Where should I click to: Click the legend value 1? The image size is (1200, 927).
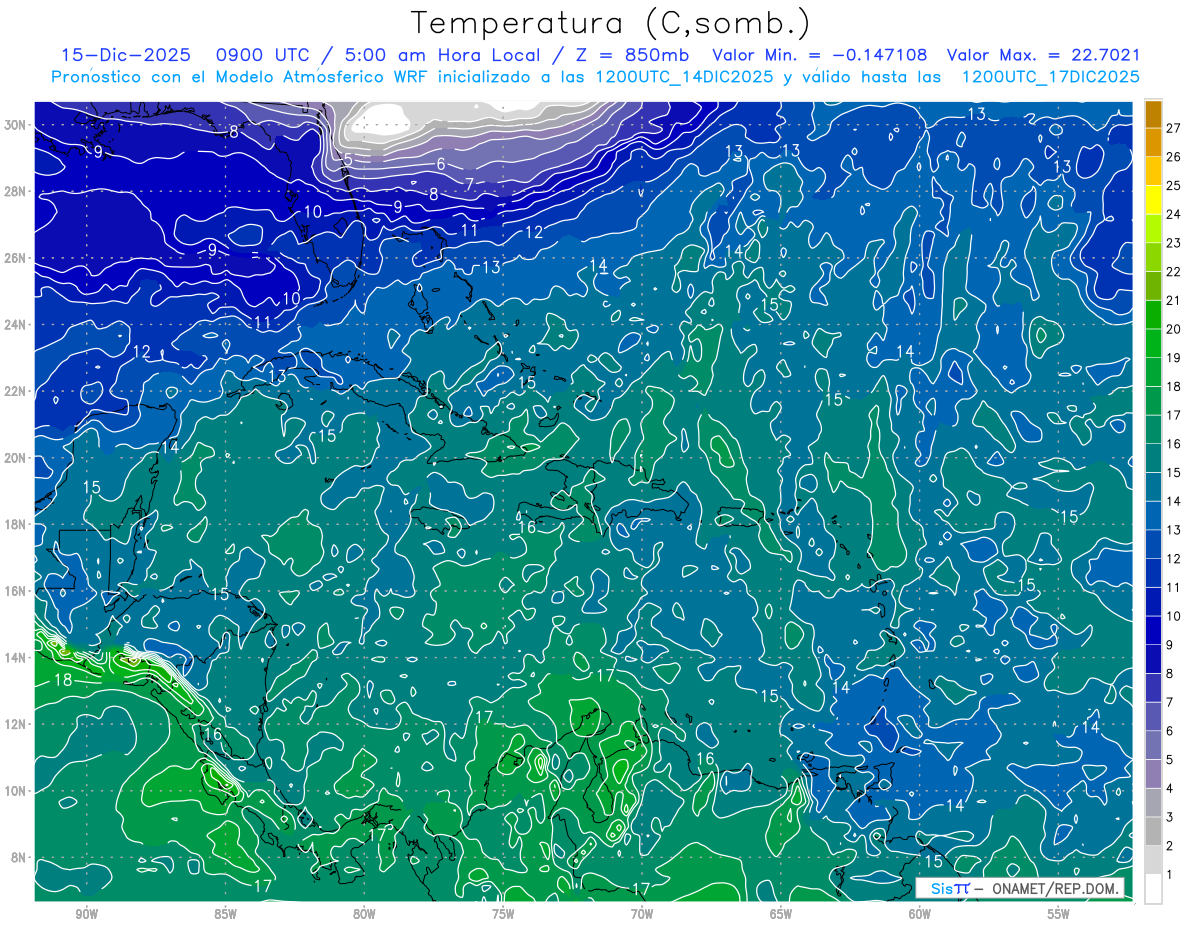pos(1171,875)
